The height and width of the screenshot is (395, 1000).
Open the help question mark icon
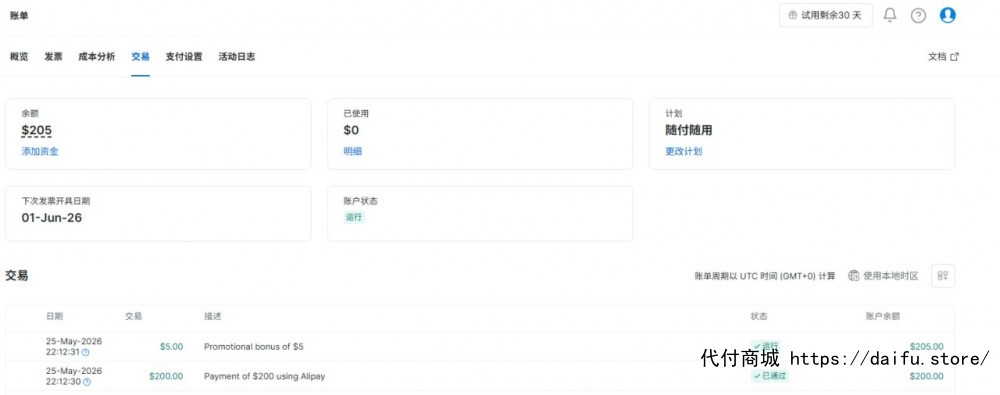(x=918, y=15)
